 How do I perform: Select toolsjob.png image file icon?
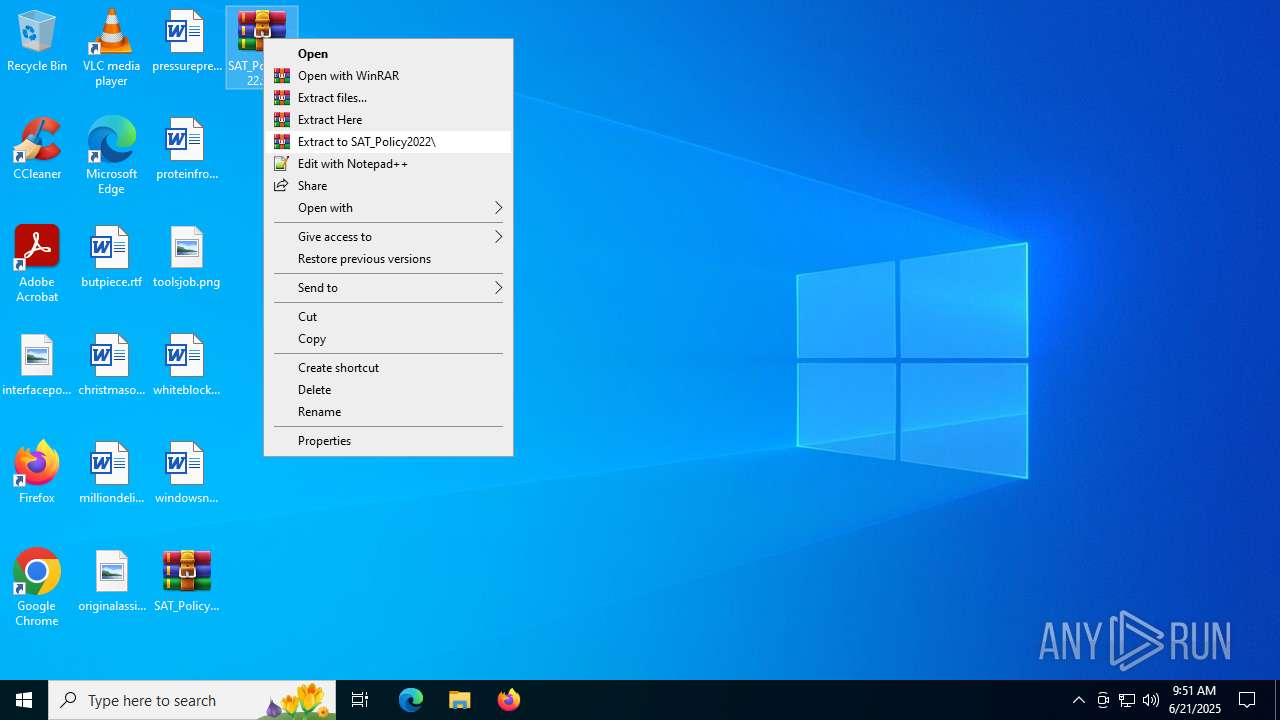186,258
